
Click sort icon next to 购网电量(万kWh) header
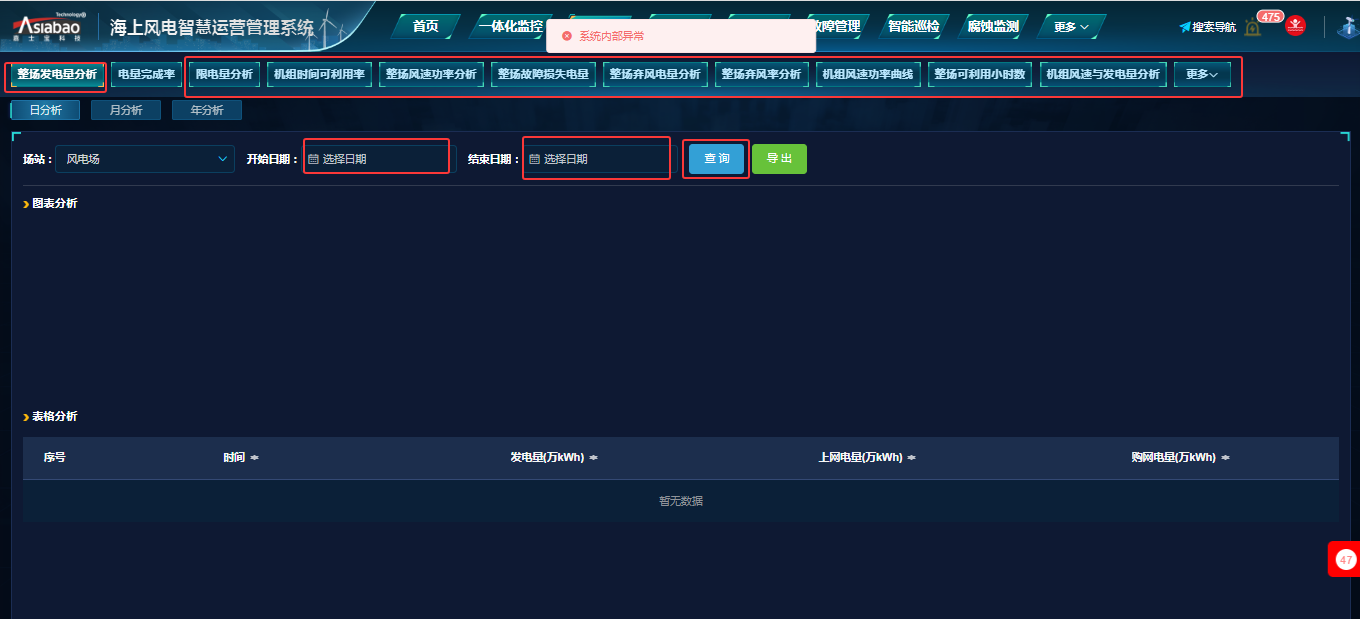(x=1225, y=458)
